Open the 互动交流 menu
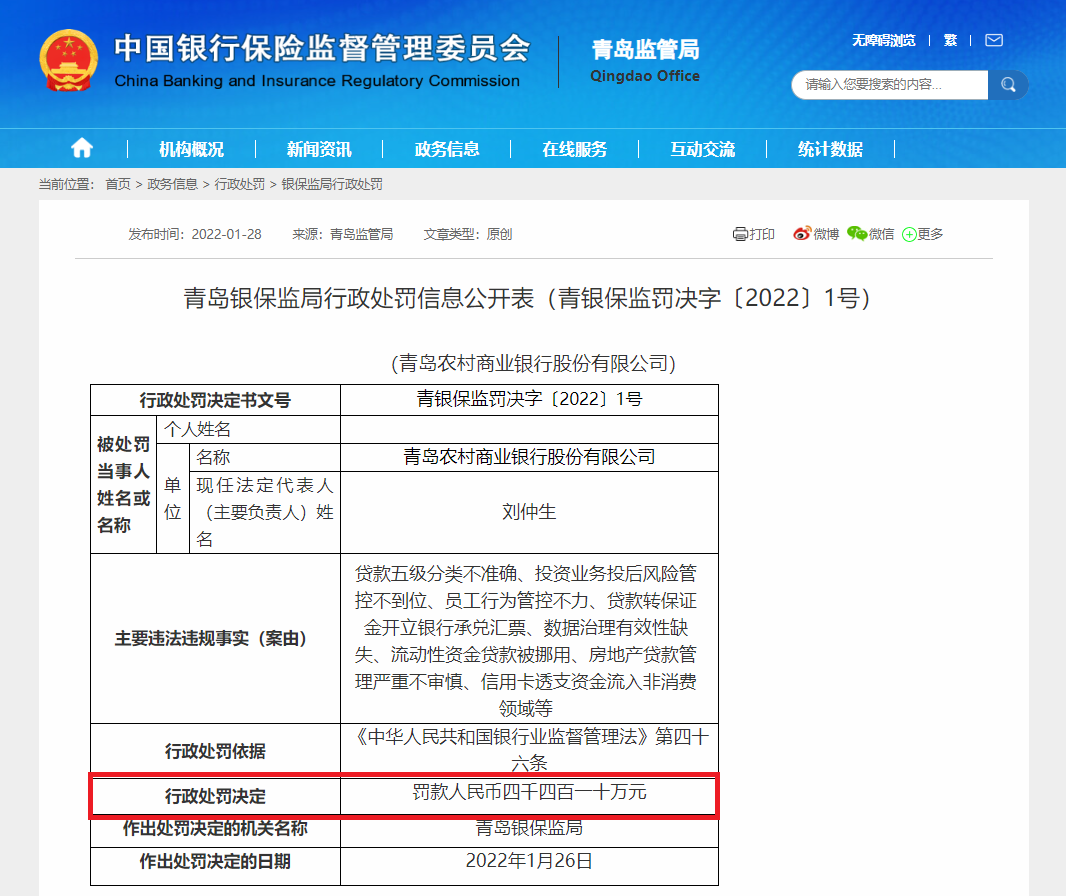Image resolution: width=1066 pixels, height=896 pixels. click(x=702, y=149)
